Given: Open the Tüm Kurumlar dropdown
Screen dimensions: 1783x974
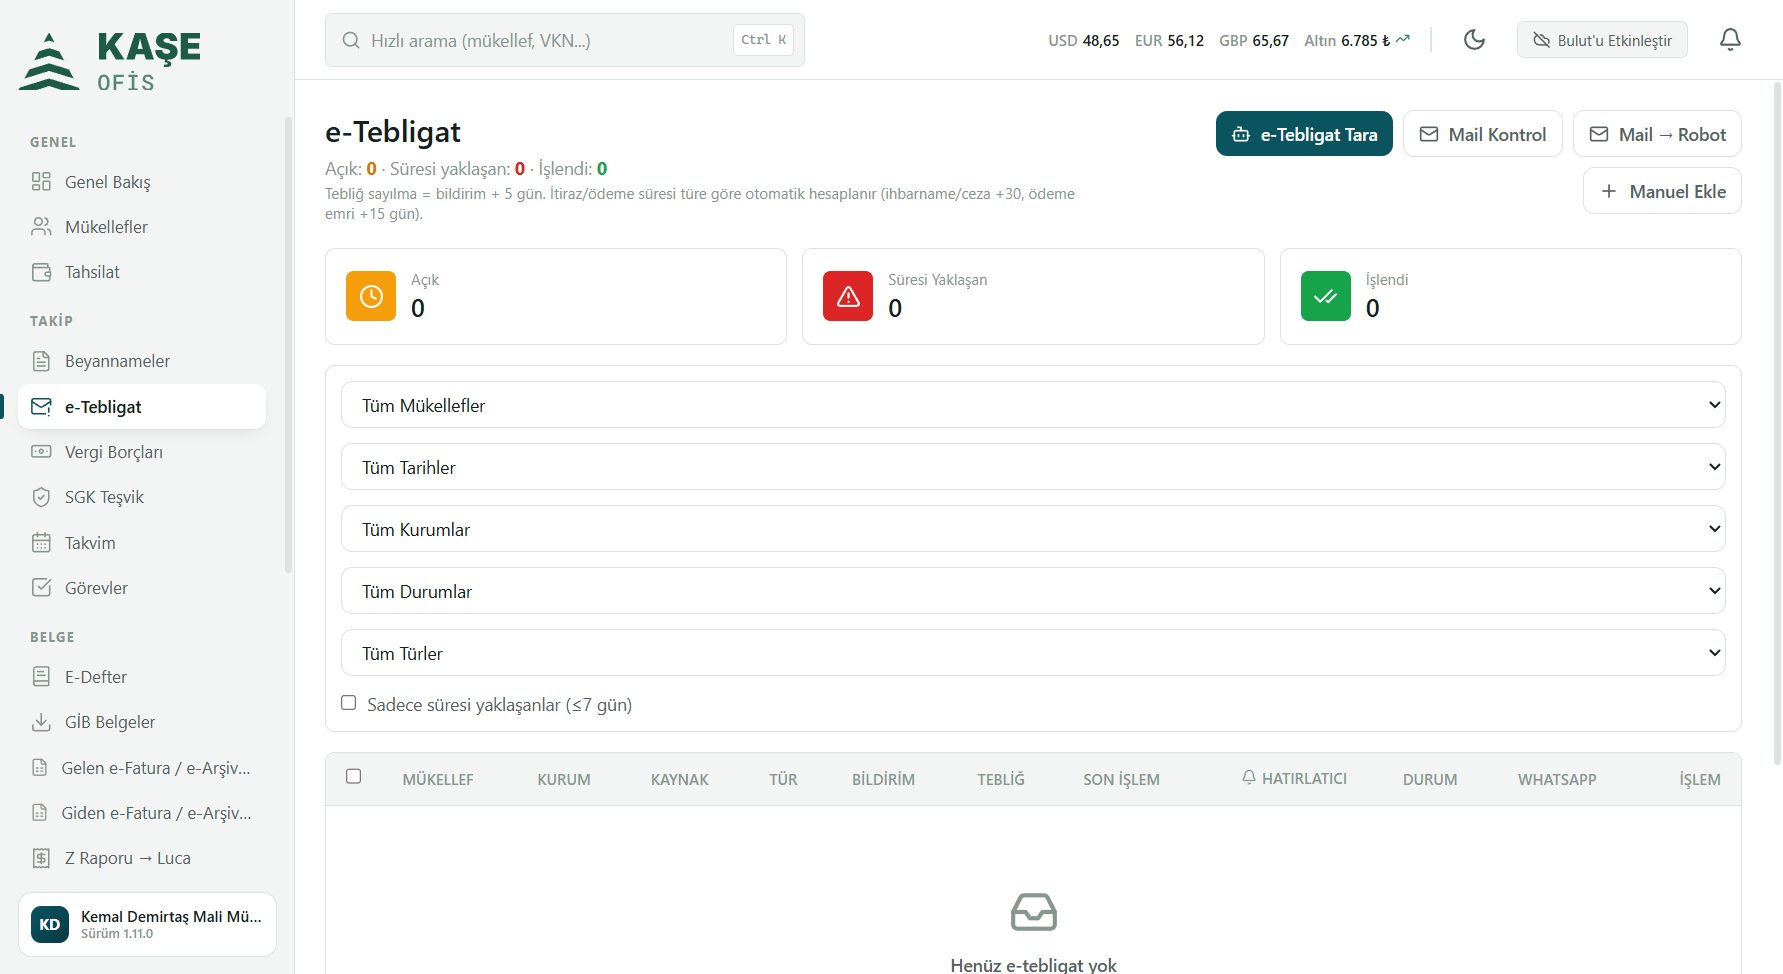Looking at the screenshot, I should [1033, 529].
